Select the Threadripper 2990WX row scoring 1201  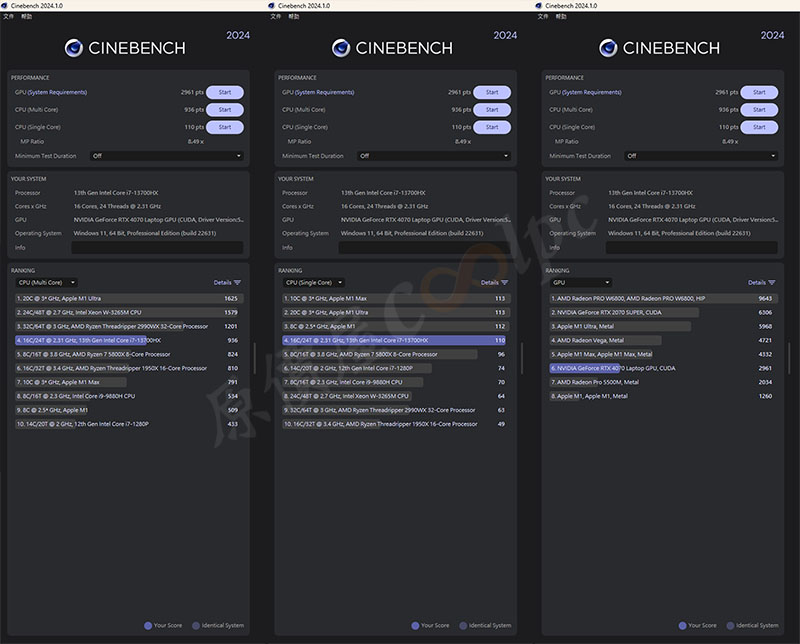tap(129, 326)
